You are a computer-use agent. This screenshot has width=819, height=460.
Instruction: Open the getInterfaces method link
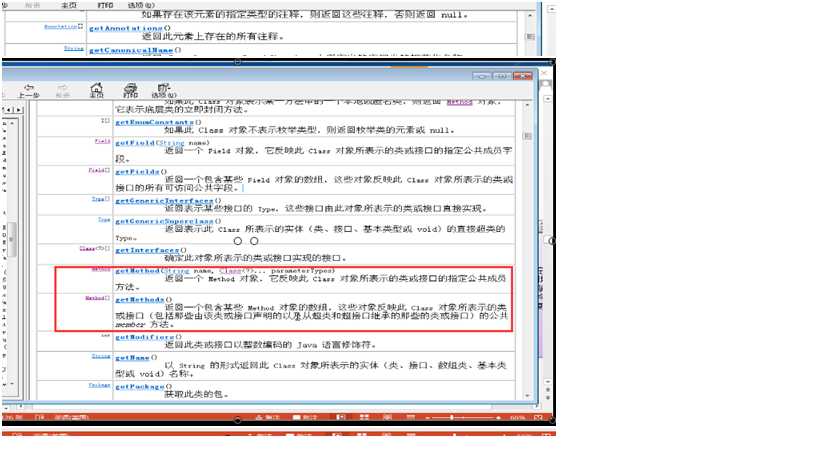147,250
